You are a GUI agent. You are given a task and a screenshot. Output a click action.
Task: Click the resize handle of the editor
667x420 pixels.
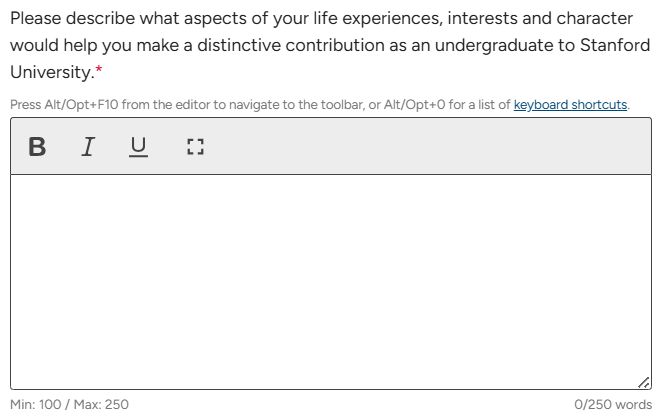coord(644,383)
